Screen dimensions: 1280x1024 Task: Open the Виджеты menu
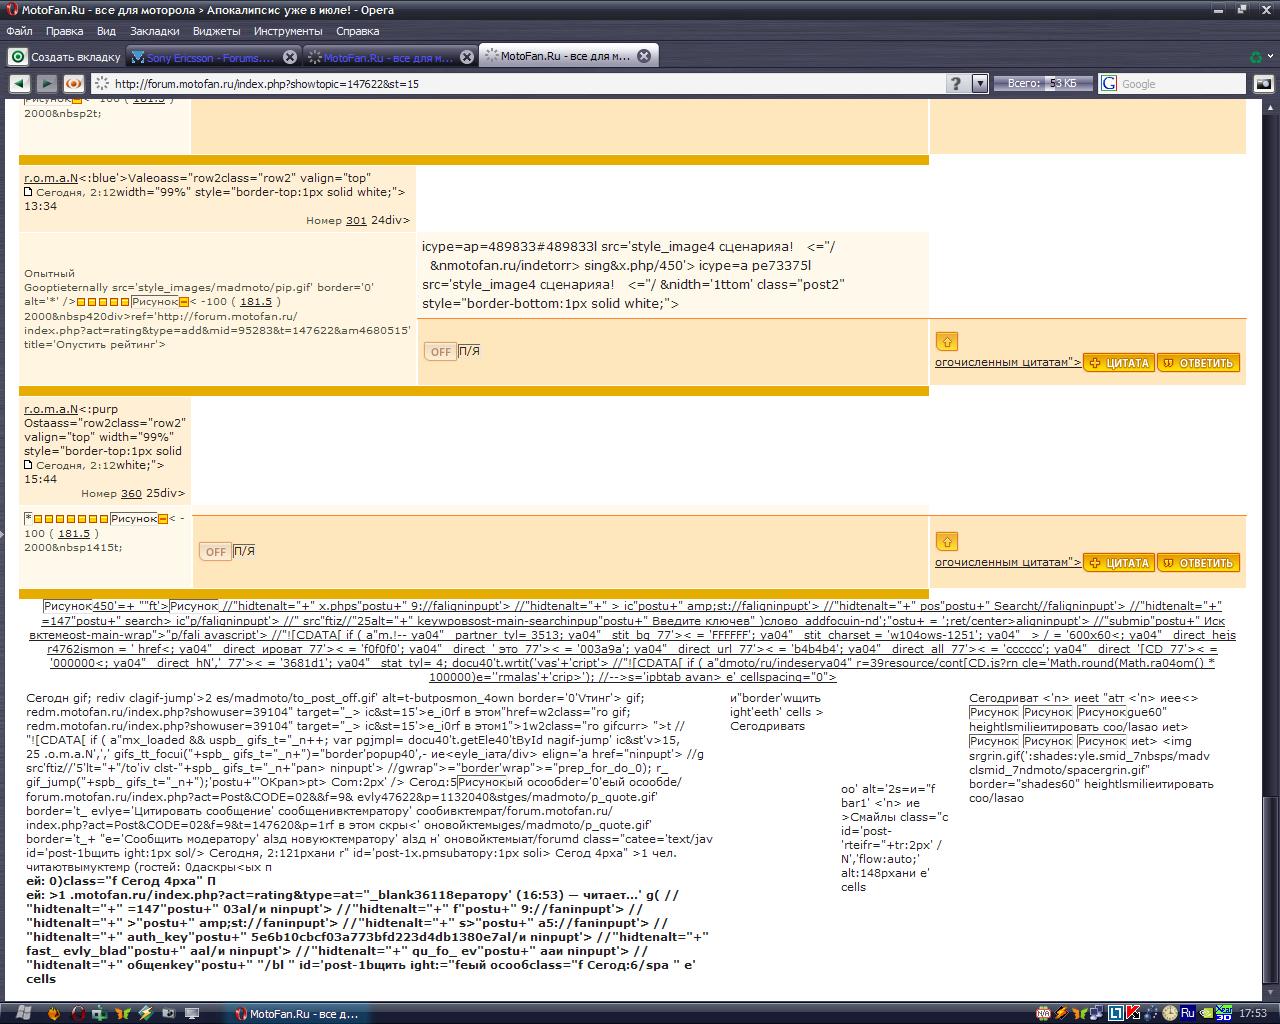click(x=216, y=31)
